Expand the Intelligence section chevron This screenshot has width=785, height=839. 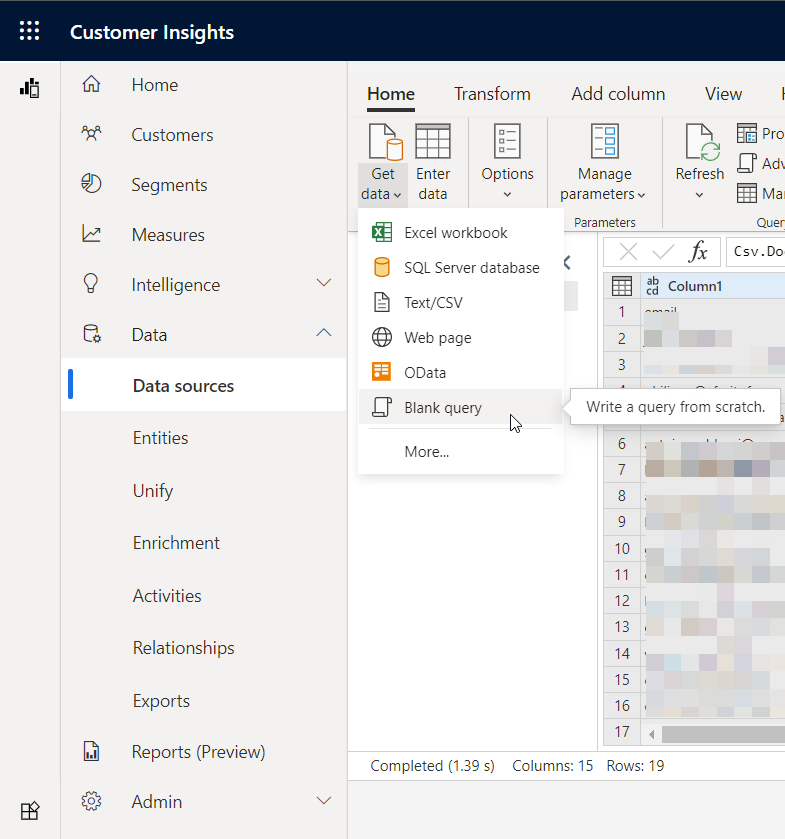click(x=324, y=283)
